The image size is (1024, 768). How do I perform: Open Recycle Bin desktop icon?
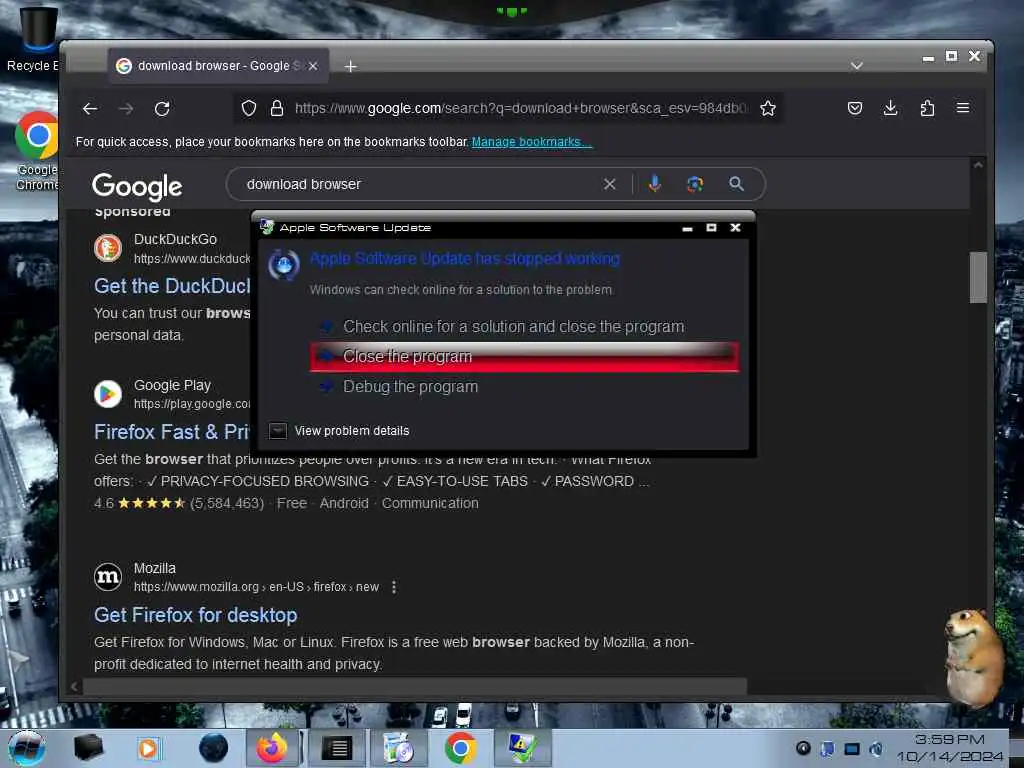point(36,37)
